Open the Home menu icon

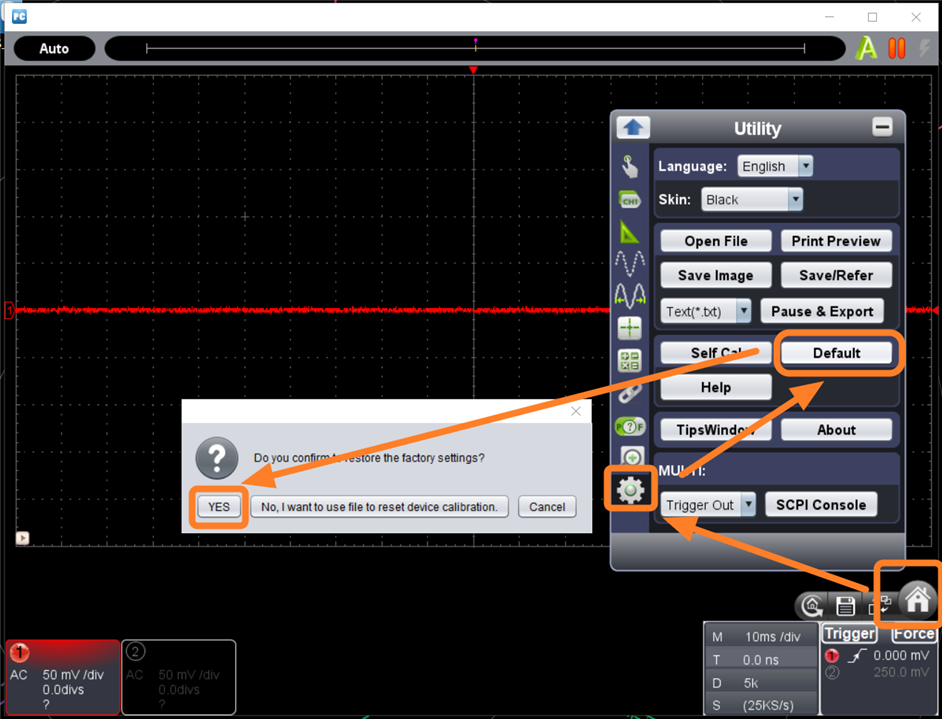pyautogui.click(x=917, y=599)
